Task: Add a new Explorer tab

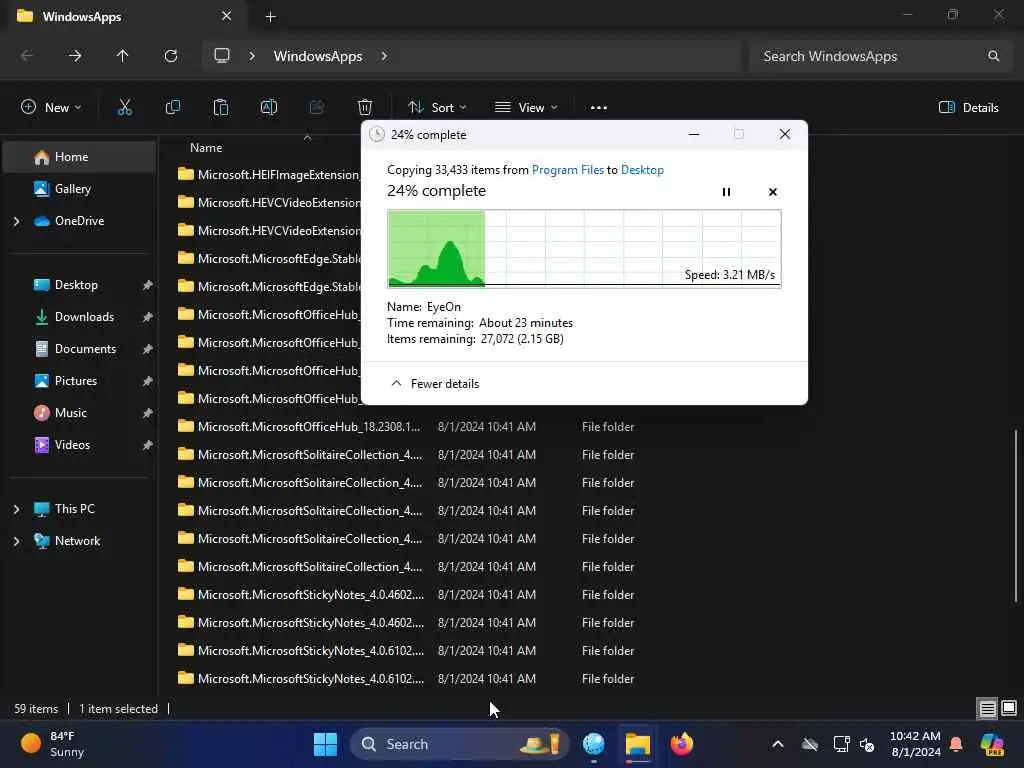Action: pos(270,16)
